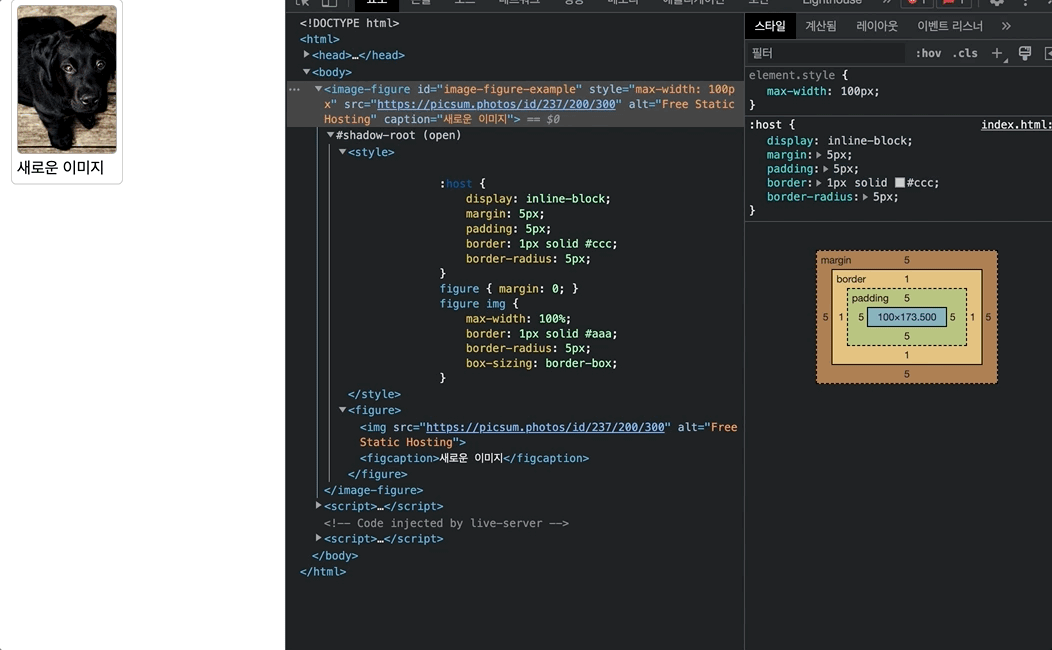Collapse the figure element node
Screen dimensions: 1052x650
pos(342,409)
